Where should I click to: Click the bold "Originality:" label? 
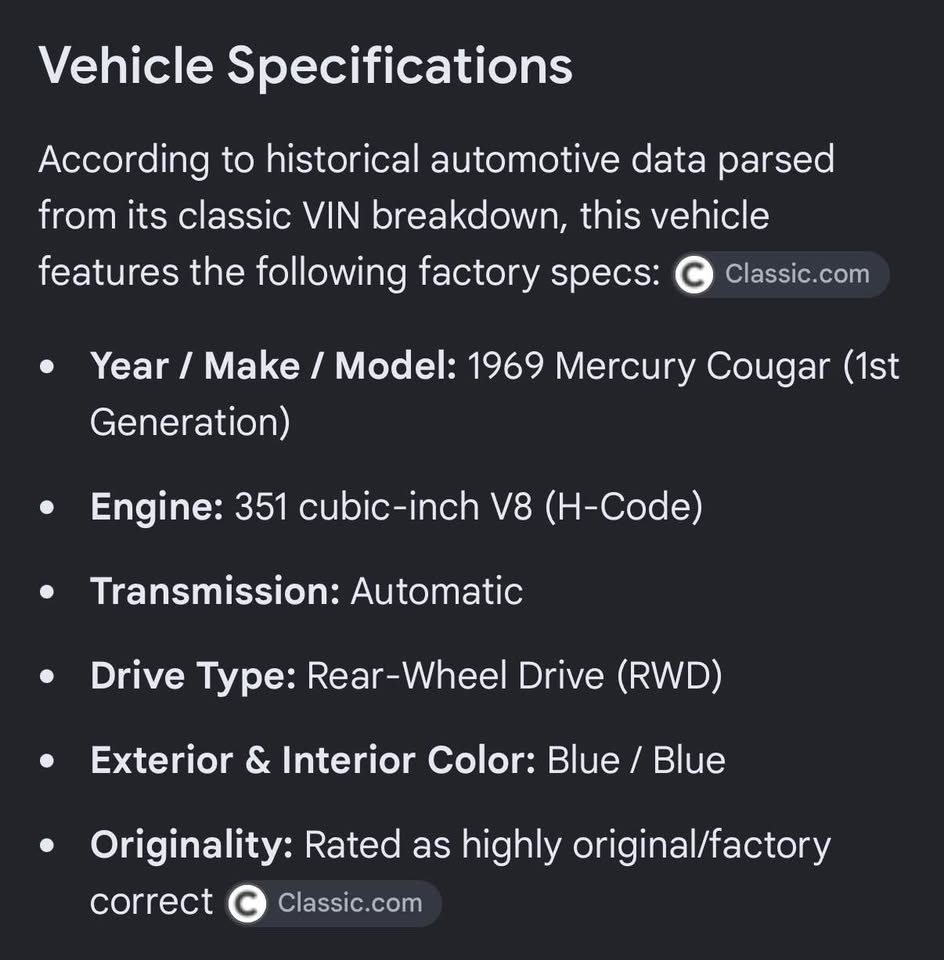192,845
